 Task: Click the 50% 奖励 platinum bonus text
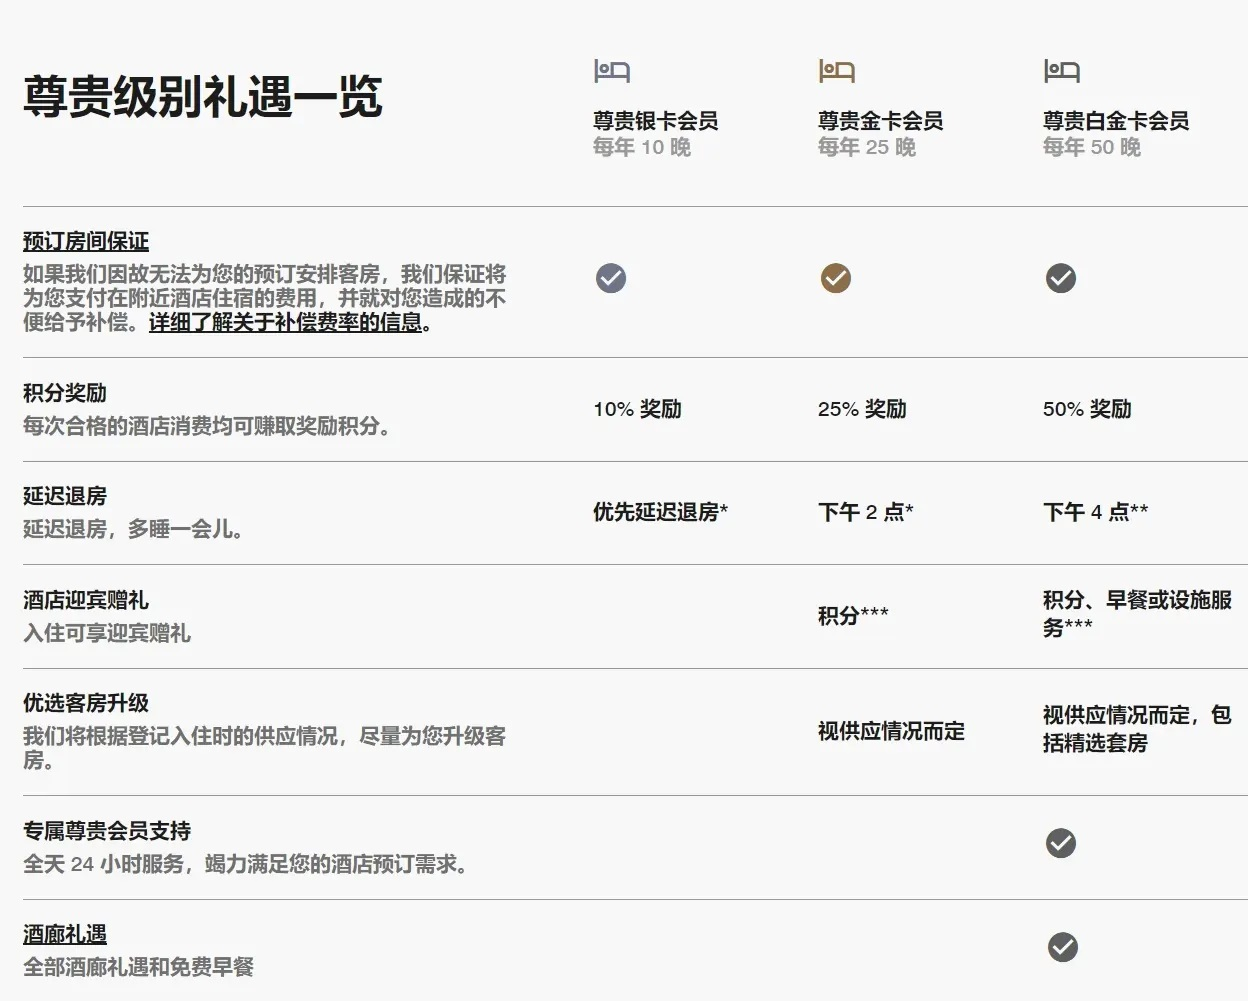point(1087,409)
